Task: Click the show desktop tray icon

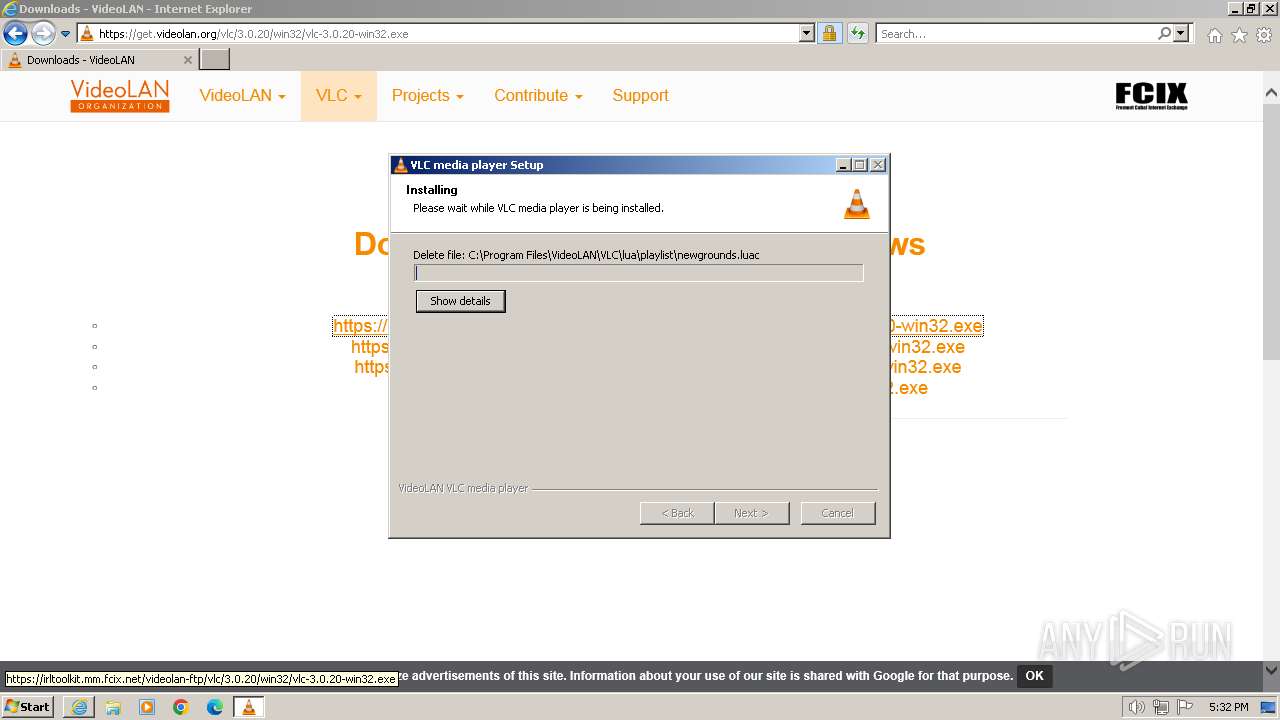Action: (x=1268, y=707)
